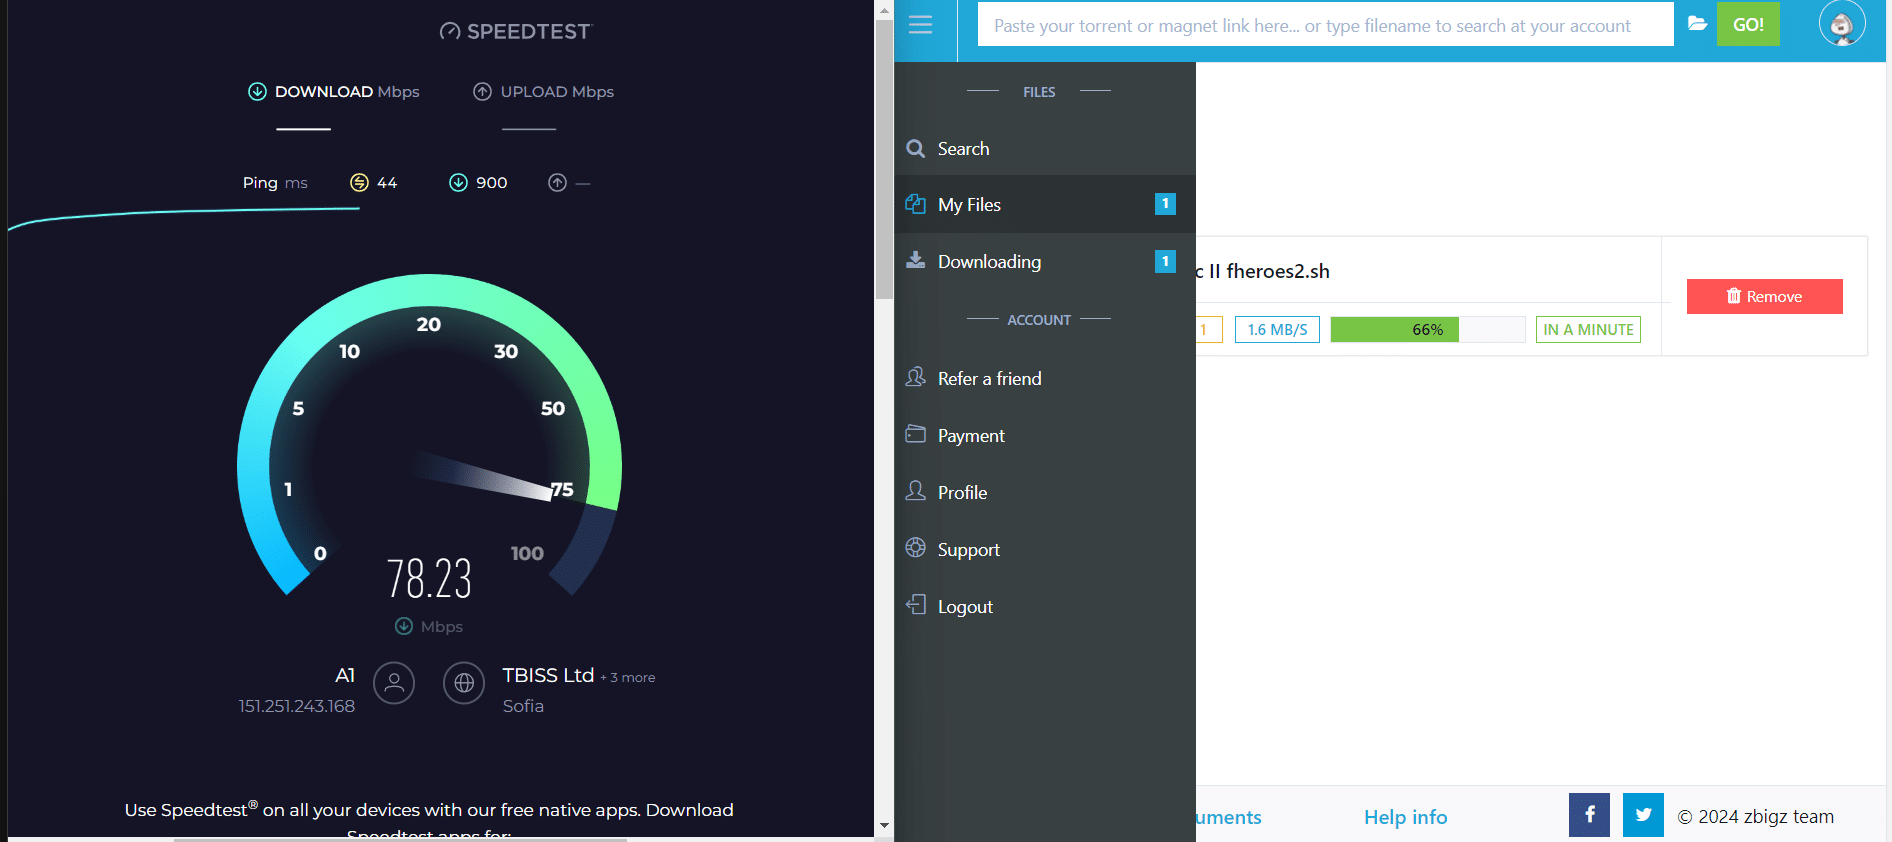Click the A1 provider name

pyautogui.click(x=345, y=676)
